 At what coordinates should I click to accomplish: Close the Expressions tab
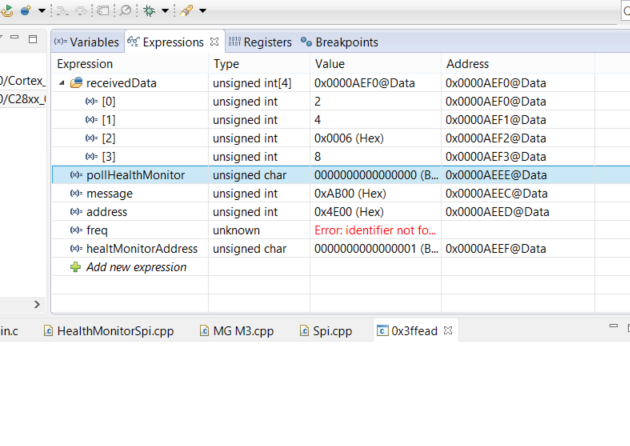[215, 41]
